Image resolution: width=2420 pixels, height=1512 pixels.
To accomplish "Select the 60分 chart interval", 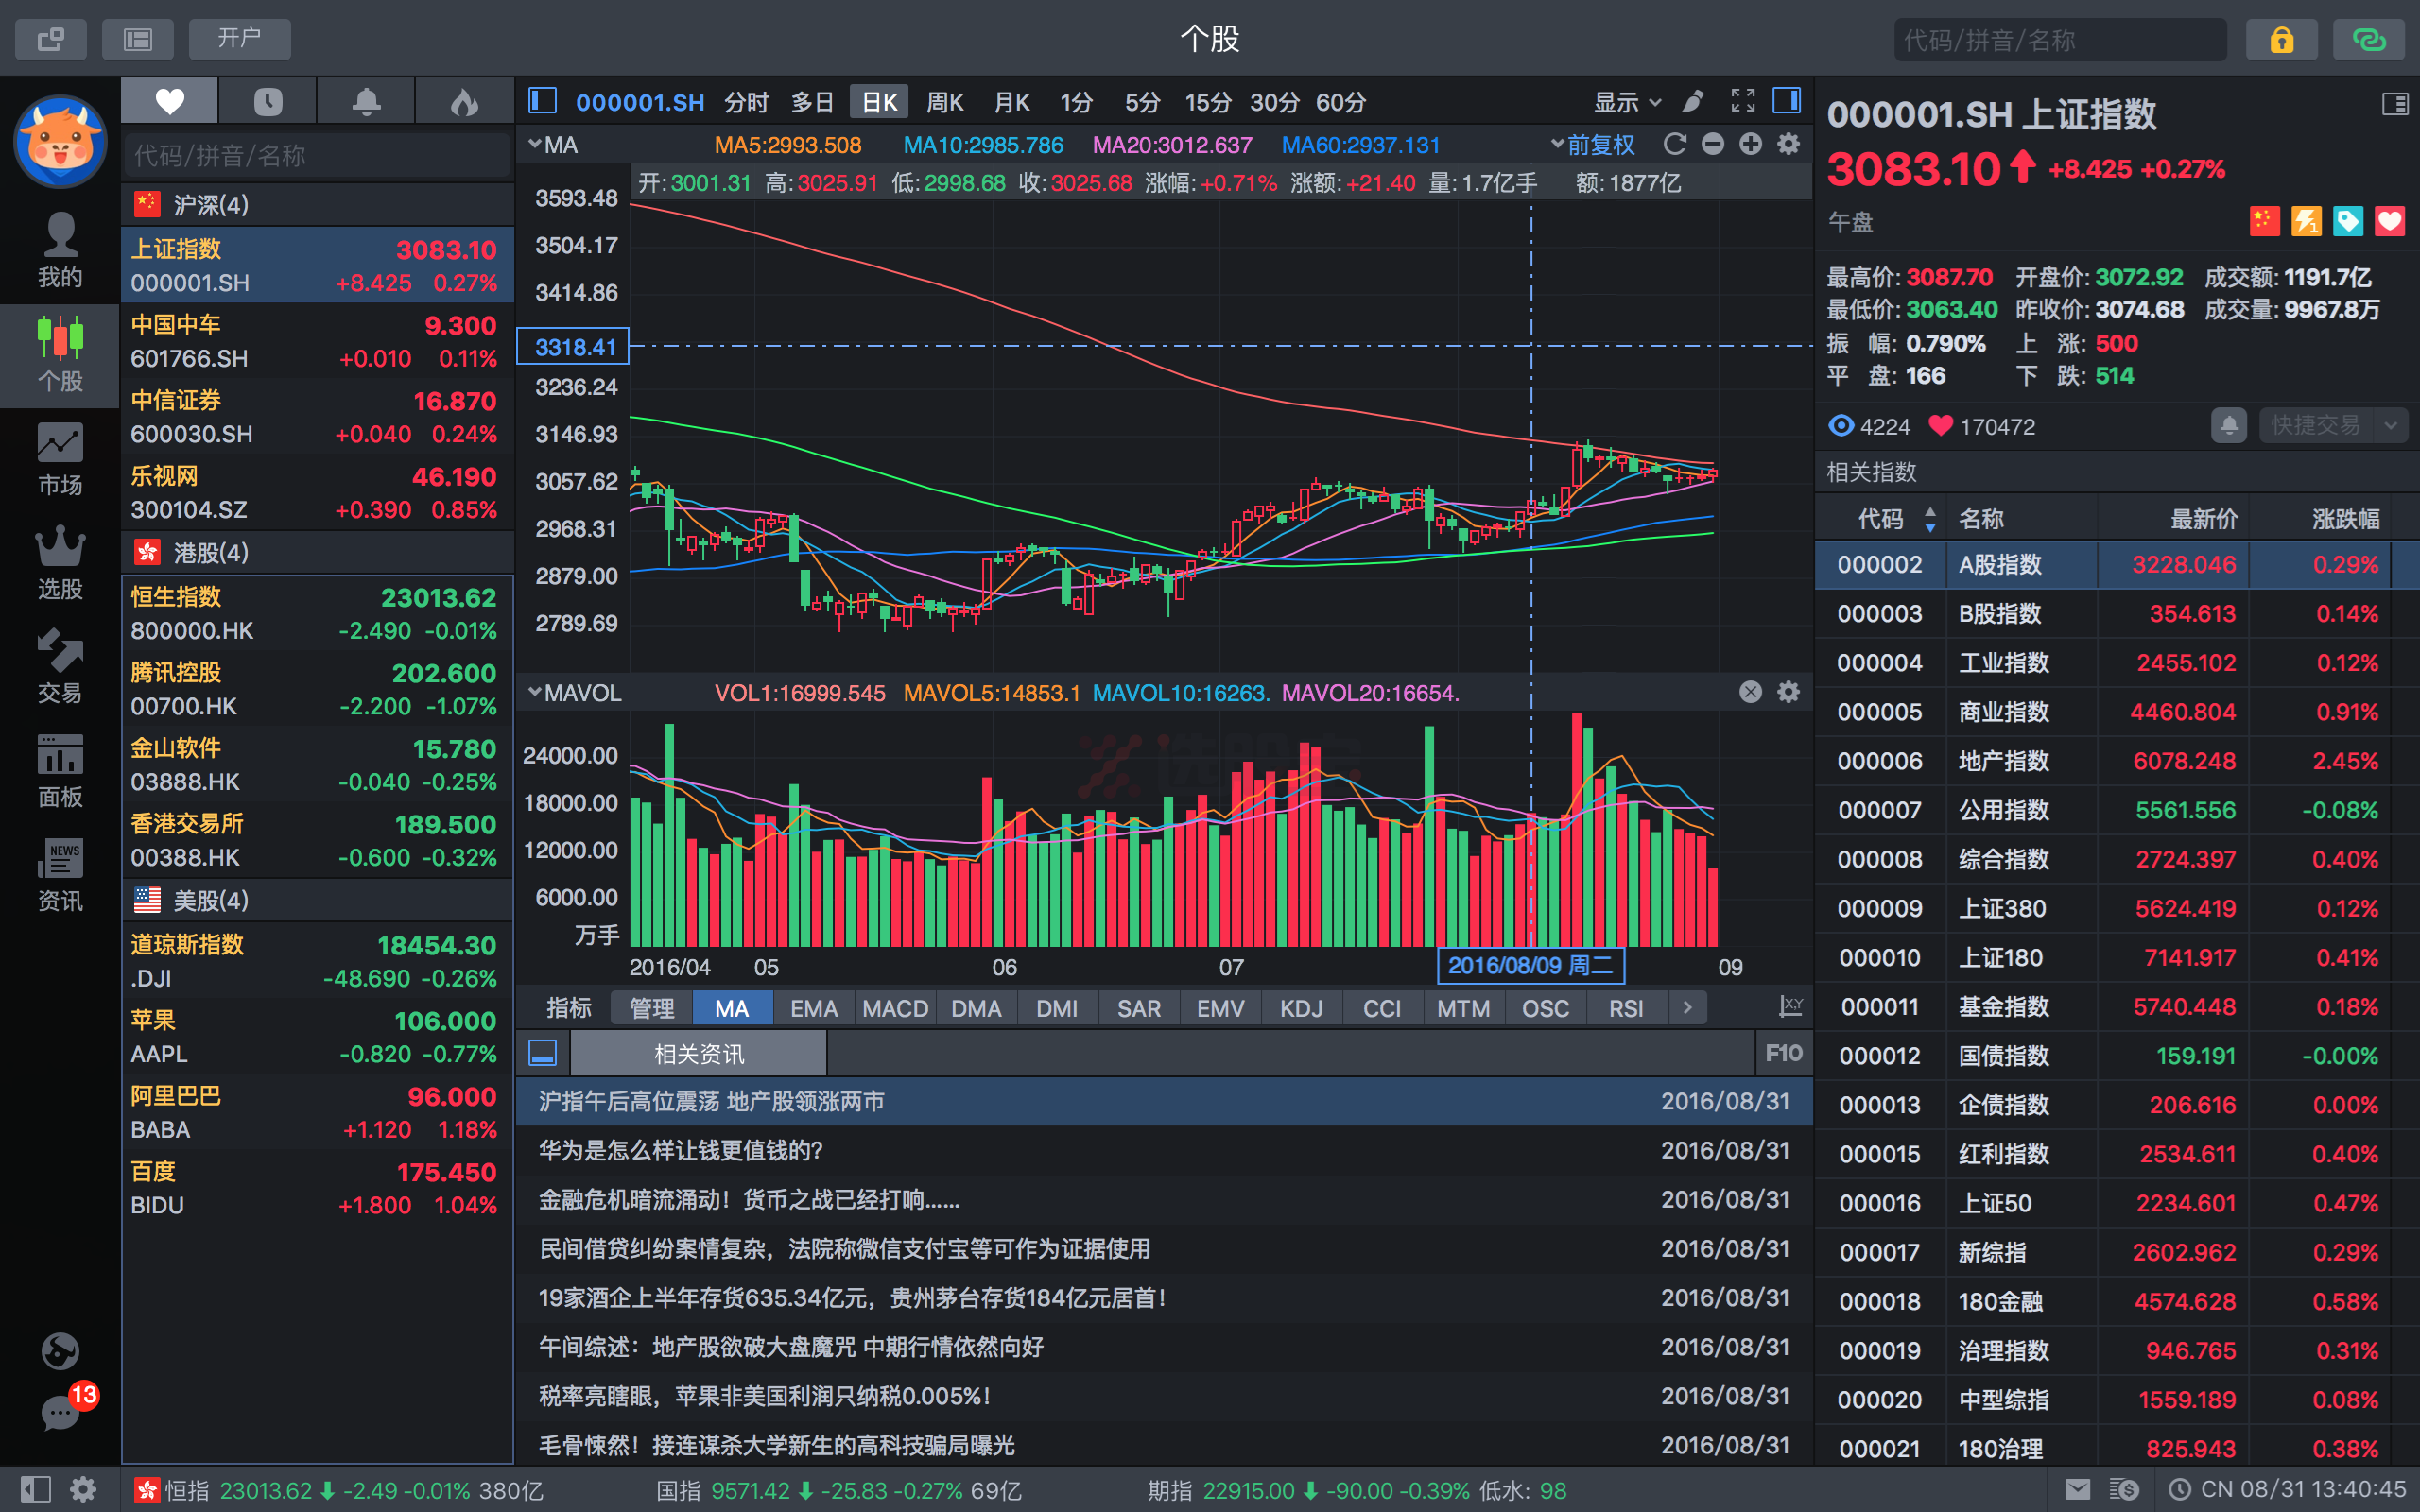I will 1341,102.
